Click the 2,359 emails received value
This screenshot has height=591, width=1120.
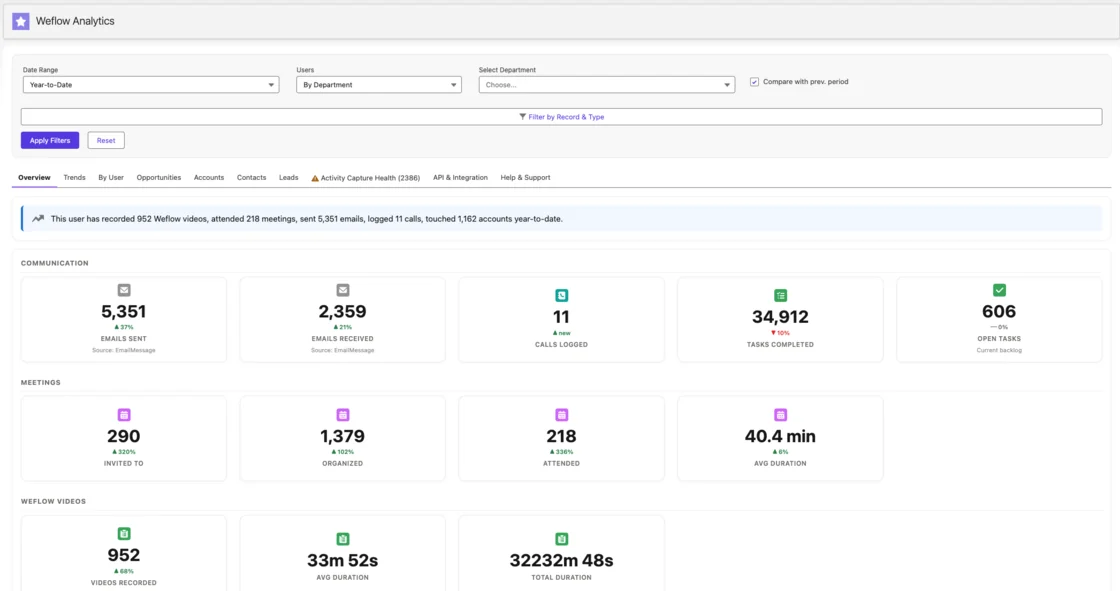pyautogui.click(x=343, y=312)
